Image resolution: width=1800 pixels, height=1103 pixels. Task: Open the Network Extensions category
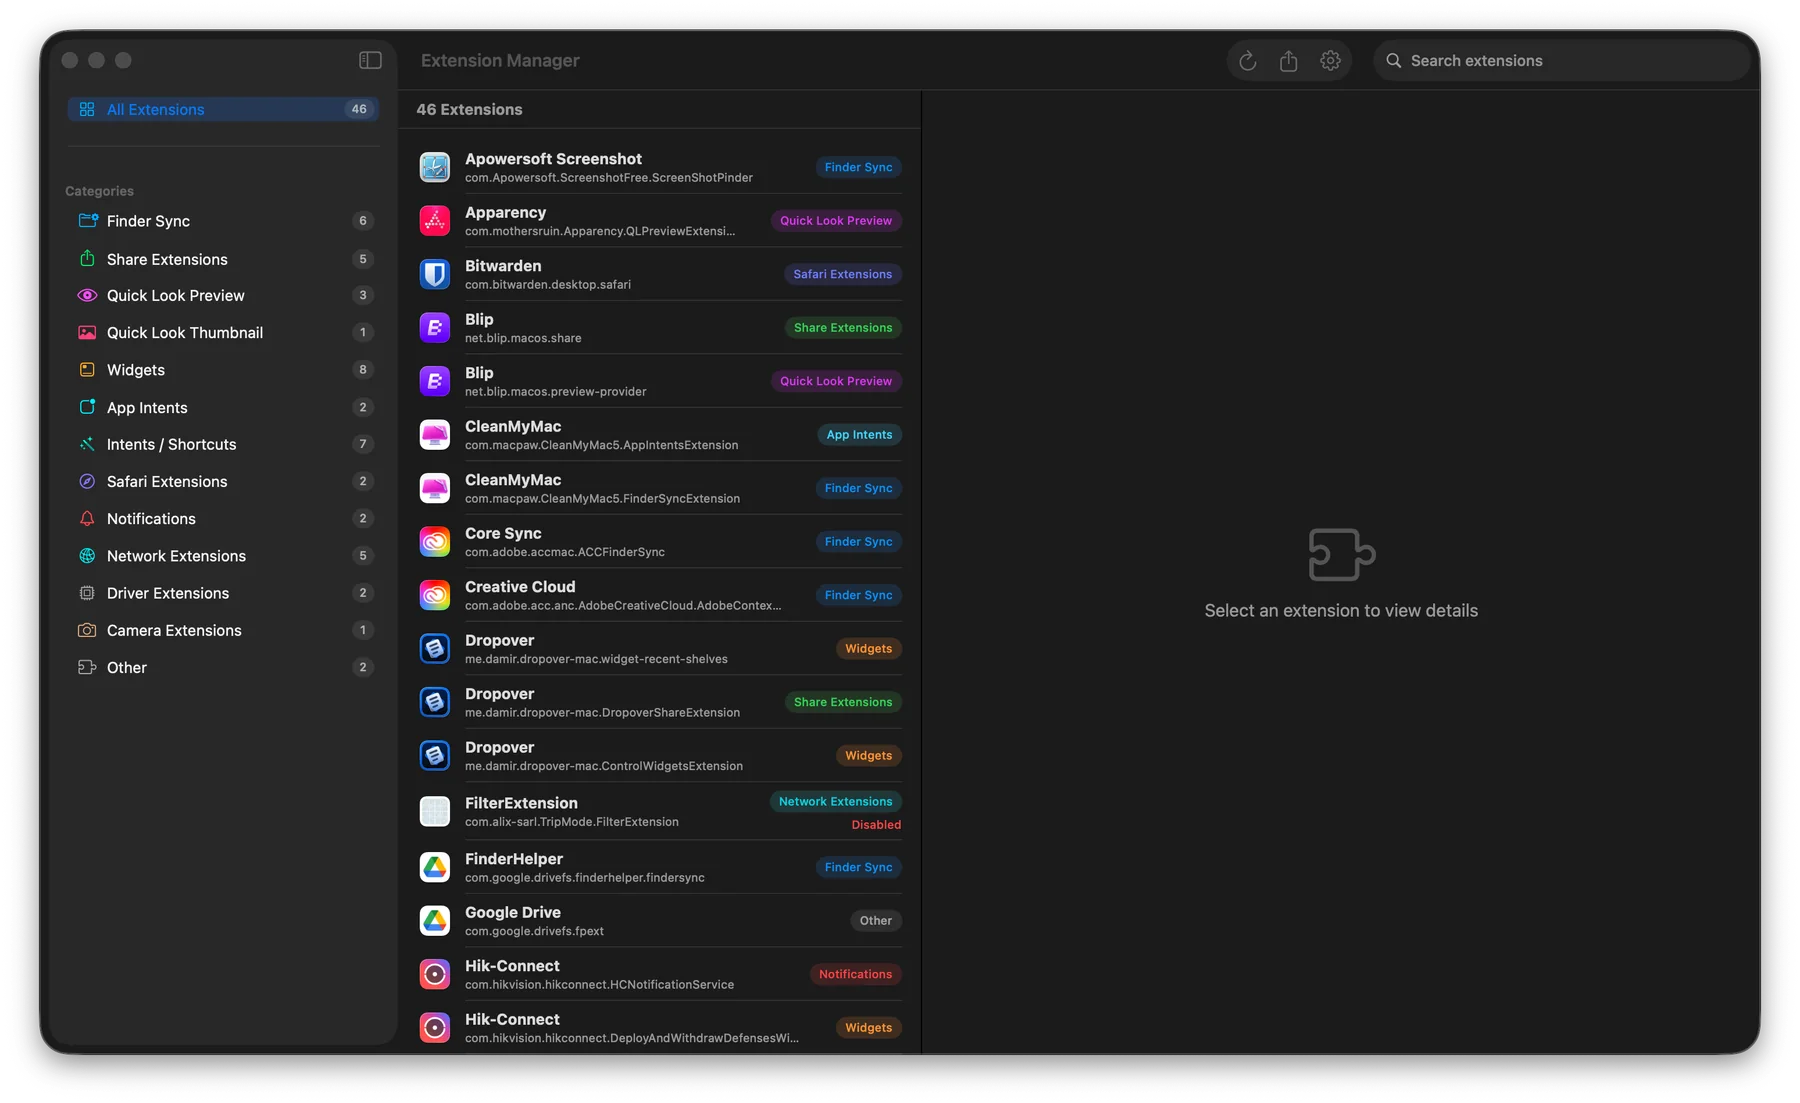(x=223, y=555)
